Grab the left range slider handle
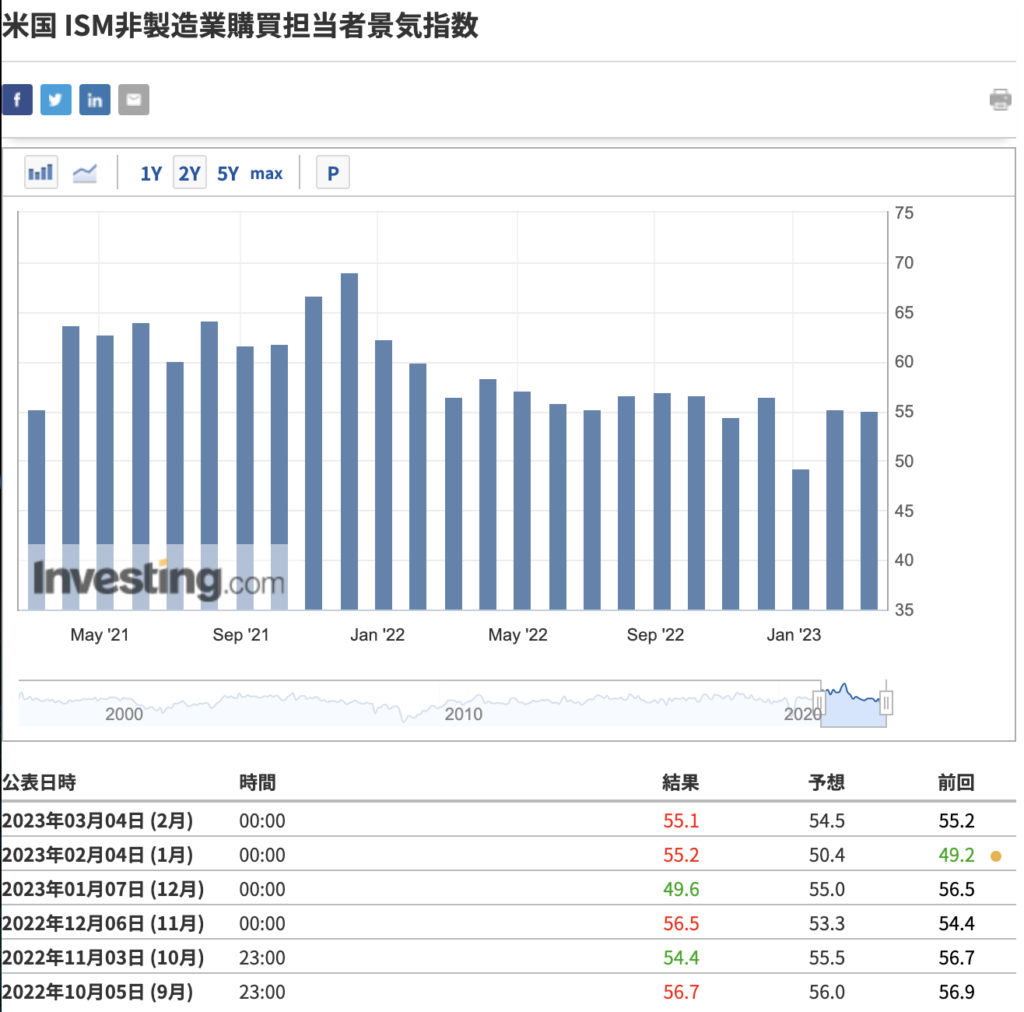Viewport: 1024px width, 1012px height. [x=819, y=703]
